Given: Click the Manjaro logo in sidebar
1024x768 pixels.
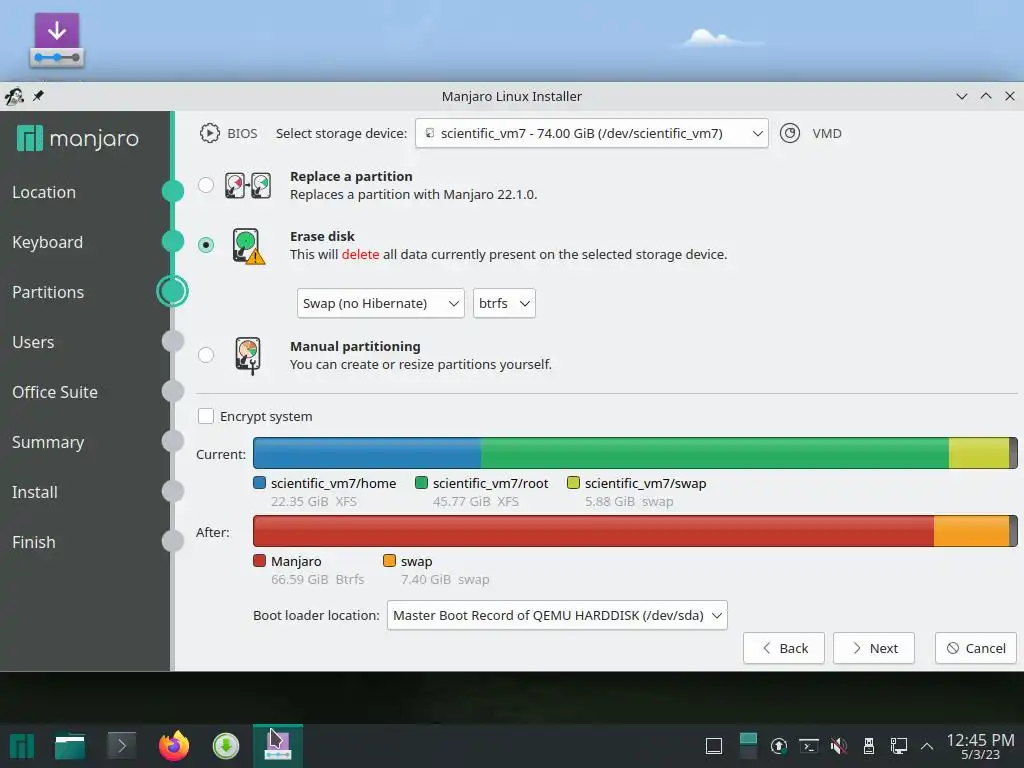Looking at the screenshot, I should coord(78,138).
